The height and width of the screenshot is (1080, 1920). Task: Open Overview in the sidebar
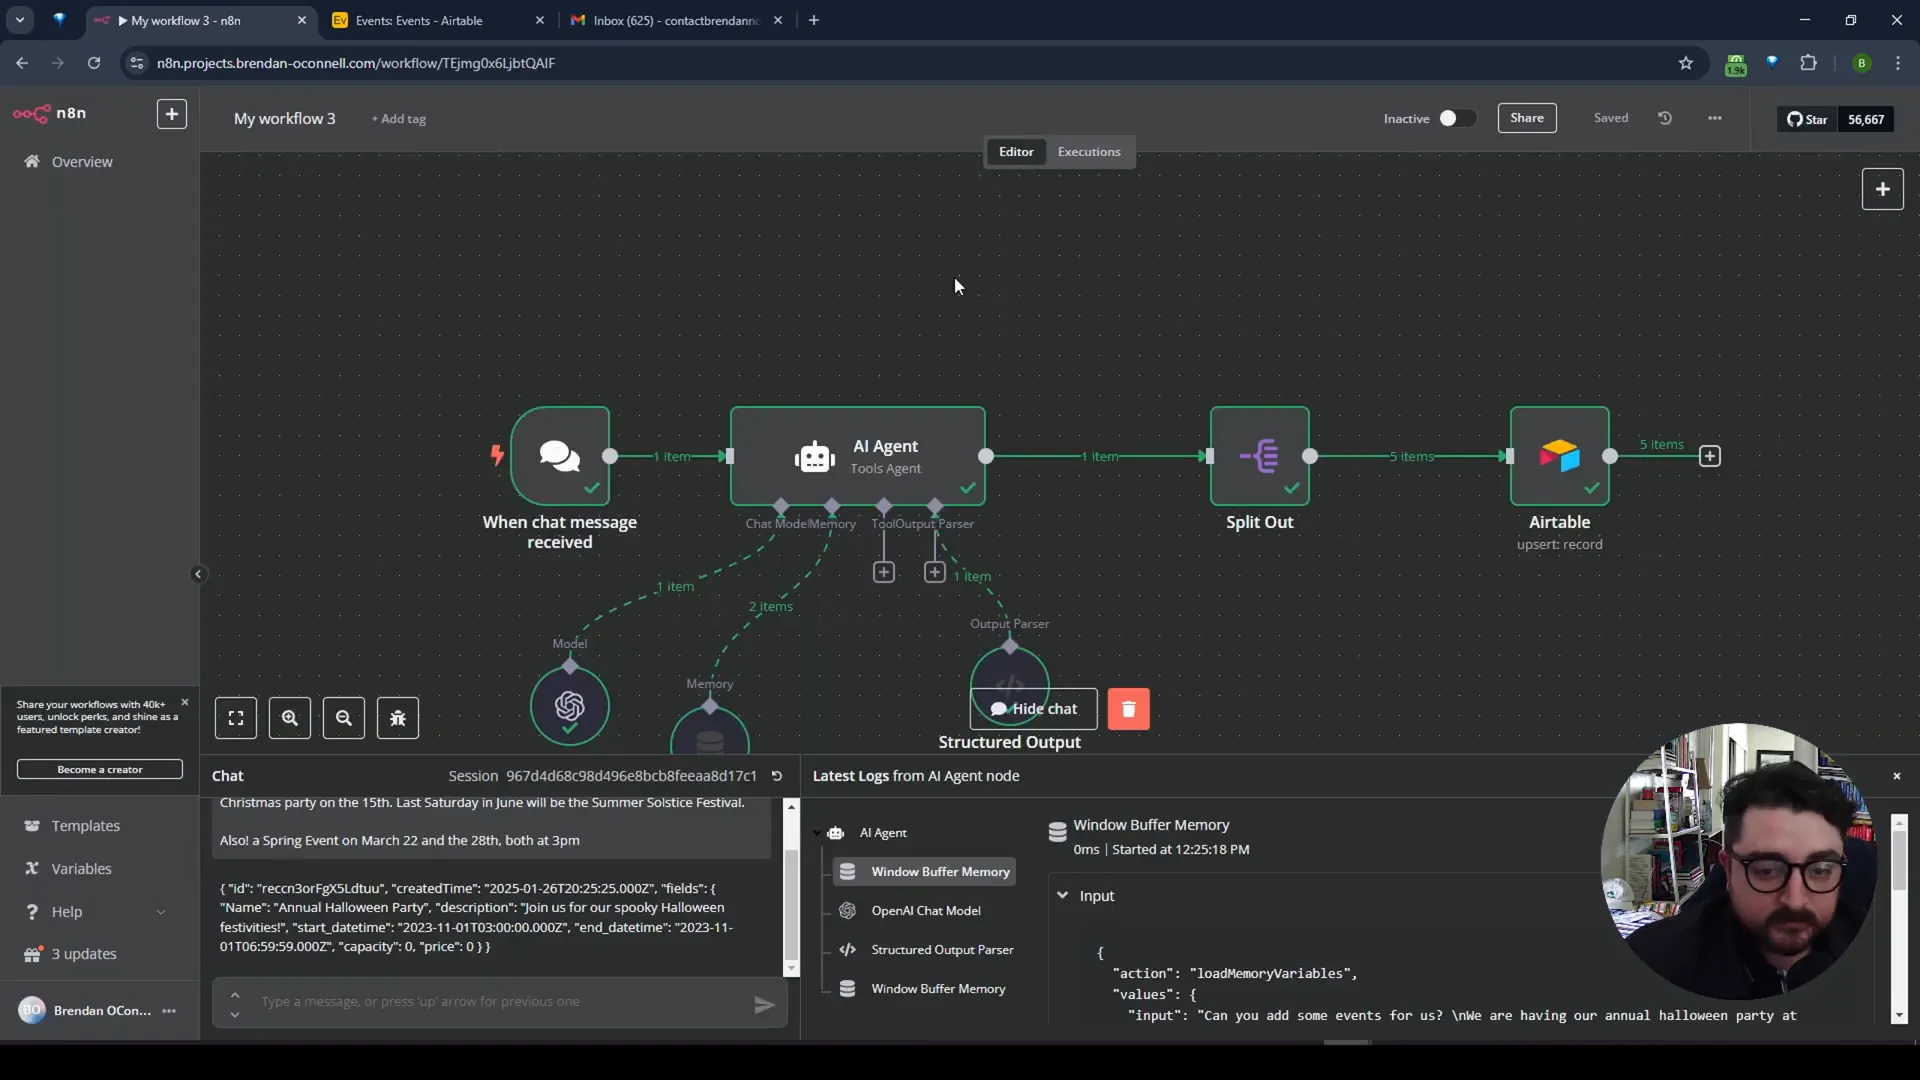82,162
